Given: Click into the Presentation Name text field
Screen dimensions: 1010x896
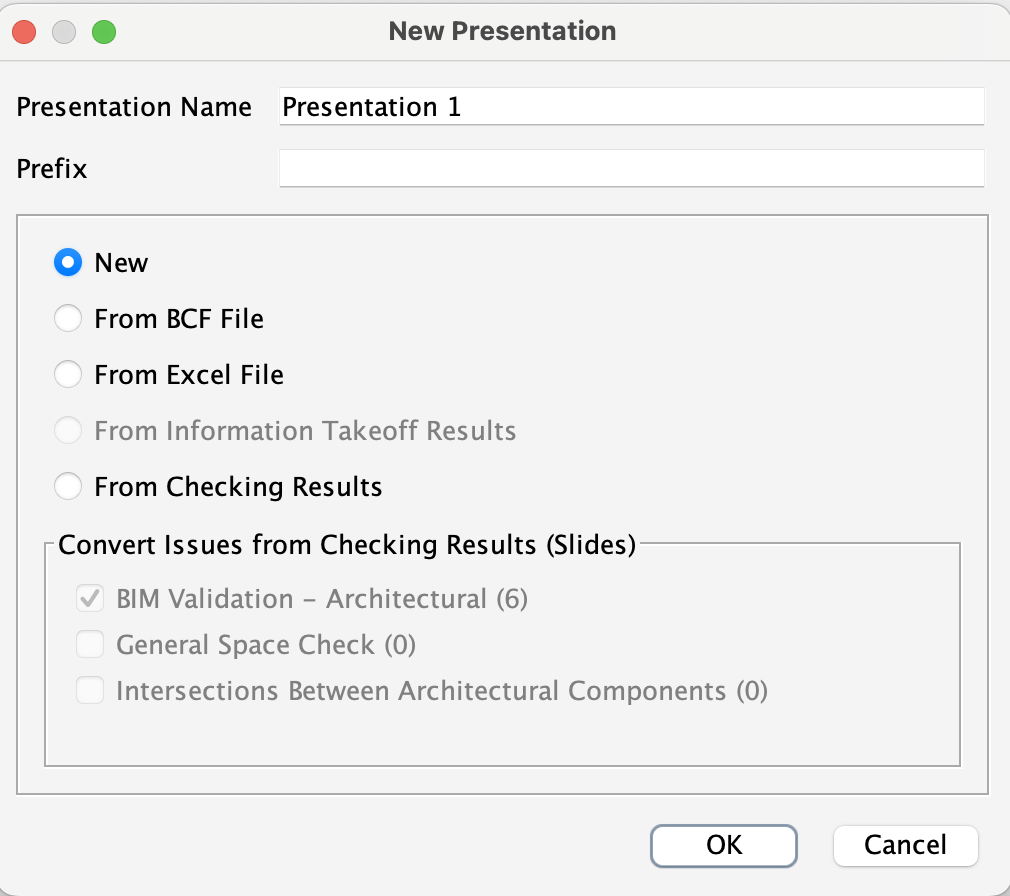Looking at the screenshot, I should coord(631,106).
